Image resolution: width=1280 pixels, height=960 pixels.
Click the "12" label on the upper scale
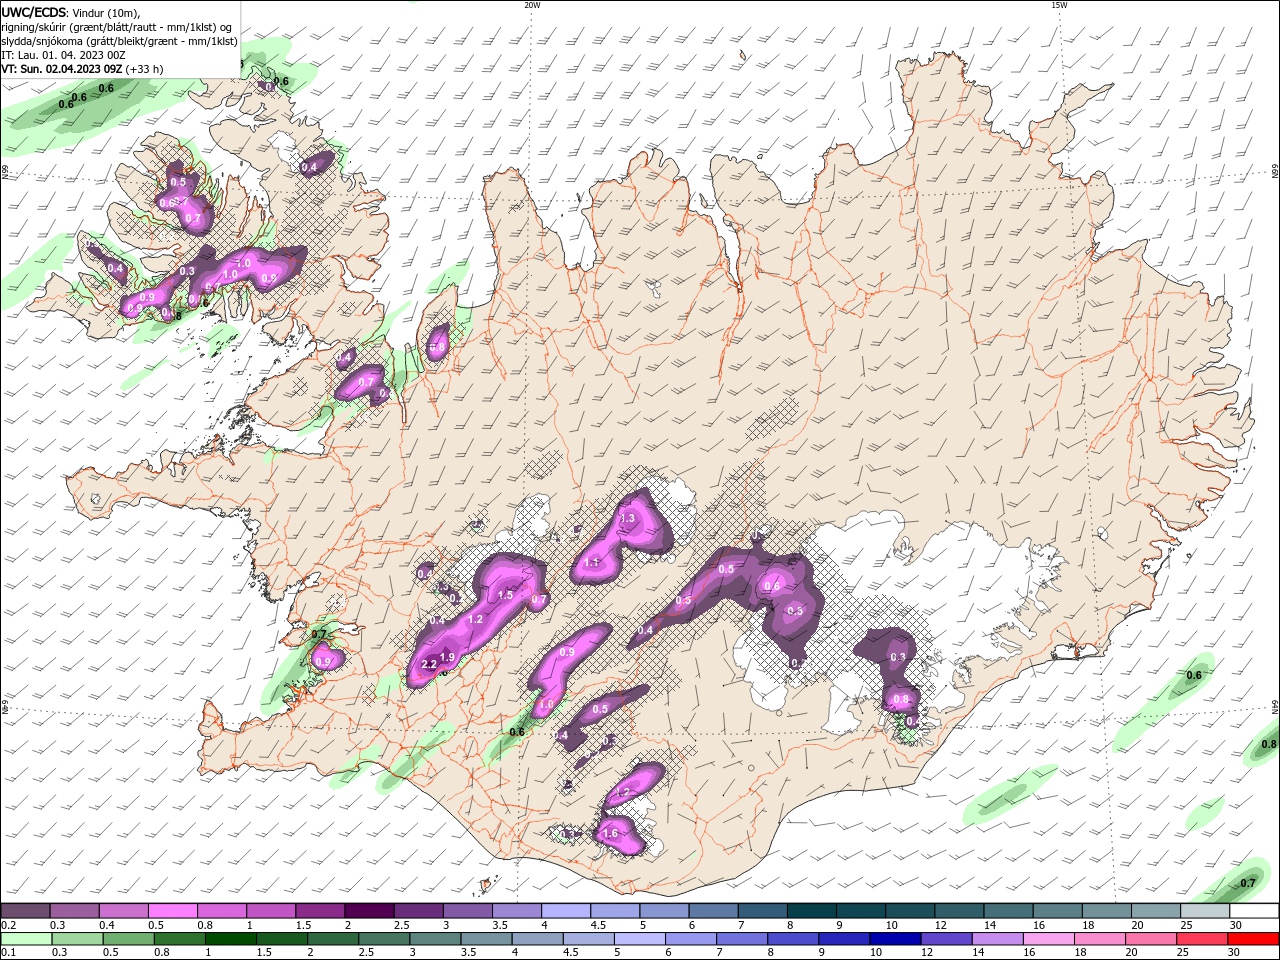[x=941, y=925]
